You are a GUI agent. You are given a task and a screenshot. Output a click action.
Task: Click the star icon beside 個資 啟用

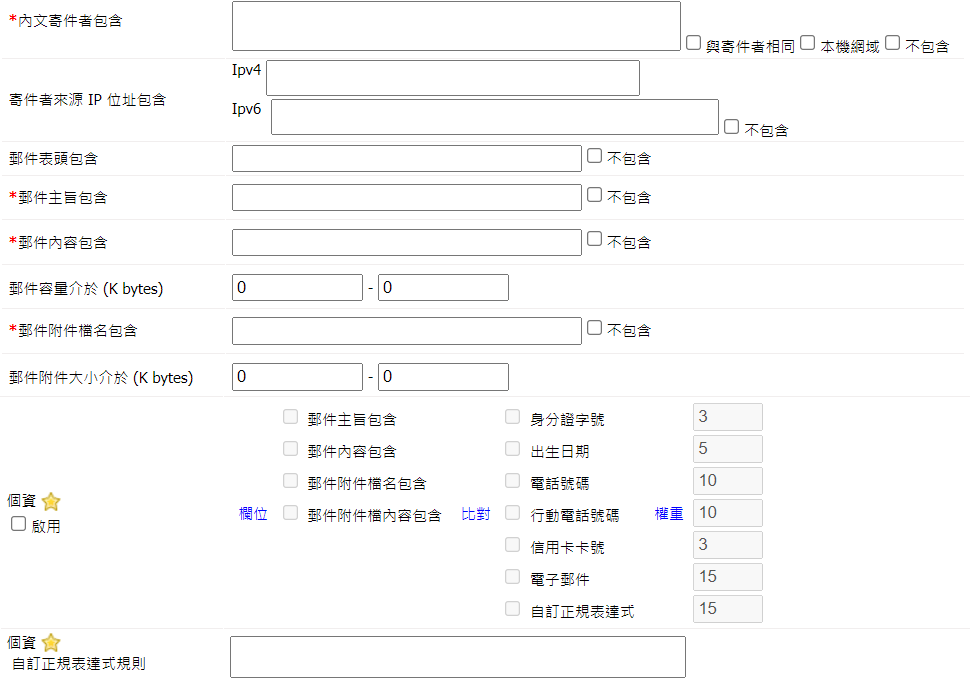coord(51,502)
